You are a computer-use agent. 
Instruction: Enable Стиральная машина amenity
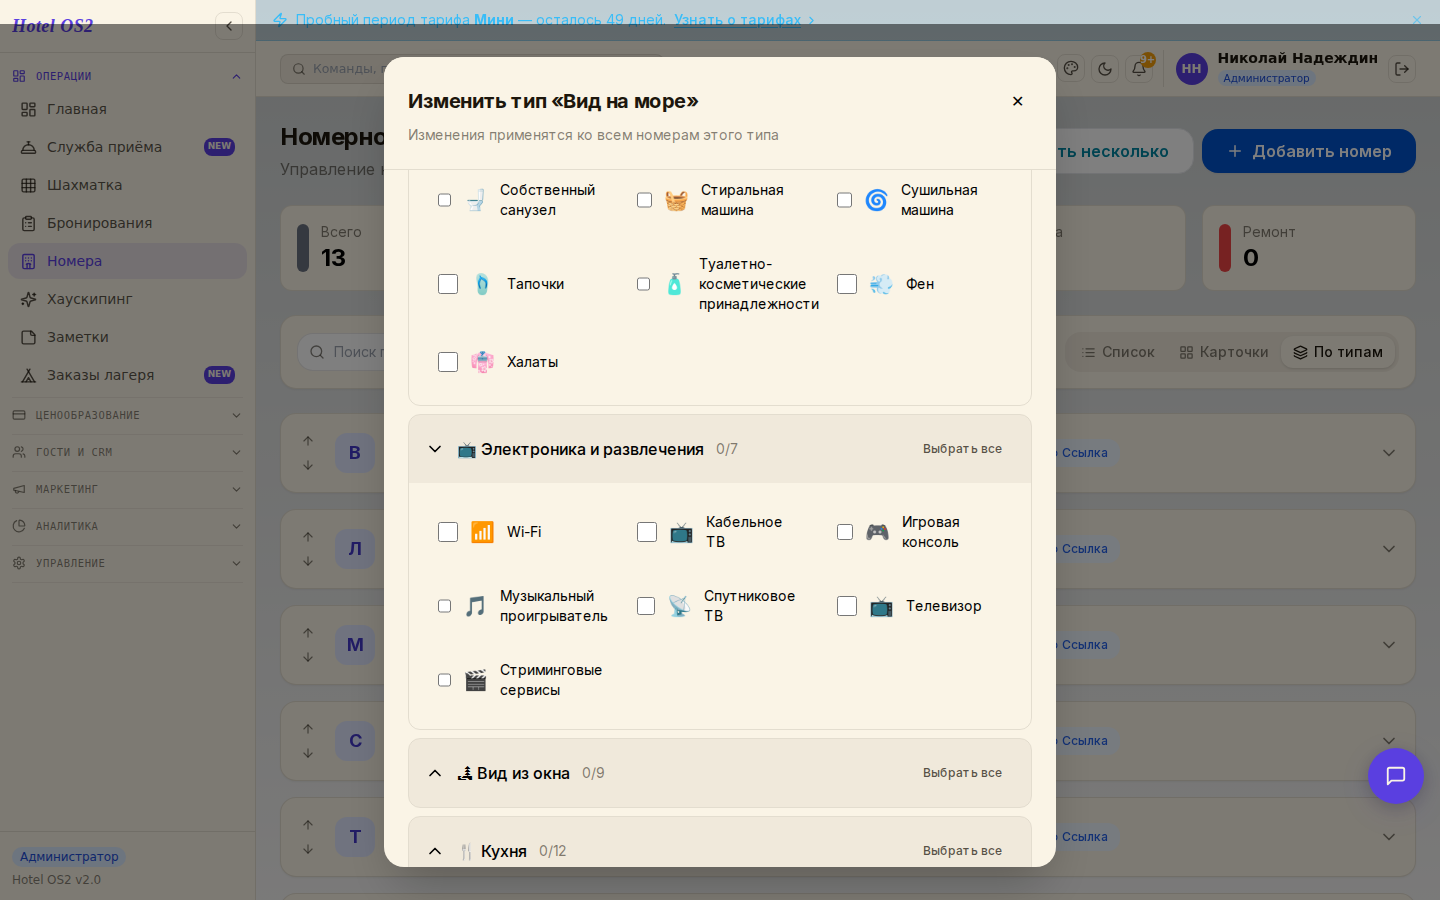coord(644,200)
